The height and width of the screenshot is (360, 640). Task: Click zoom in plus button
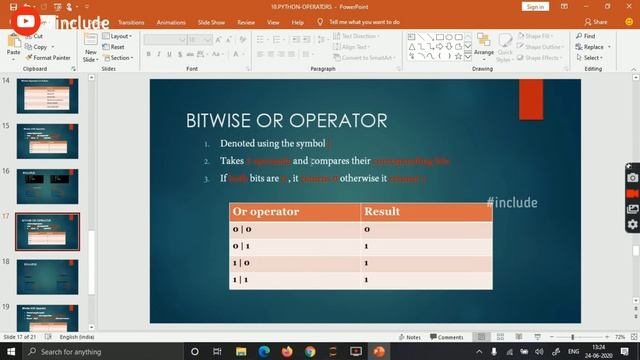click(x=607, y=337)
